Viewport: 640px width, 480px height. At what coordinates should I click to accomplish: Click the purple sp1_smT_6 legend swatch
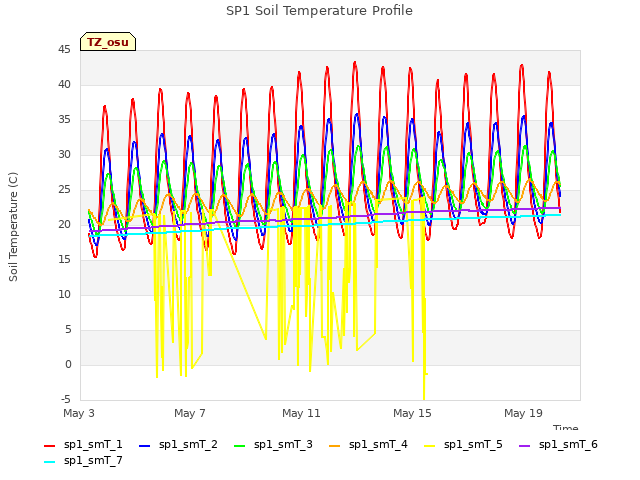(x=524, y=446)
